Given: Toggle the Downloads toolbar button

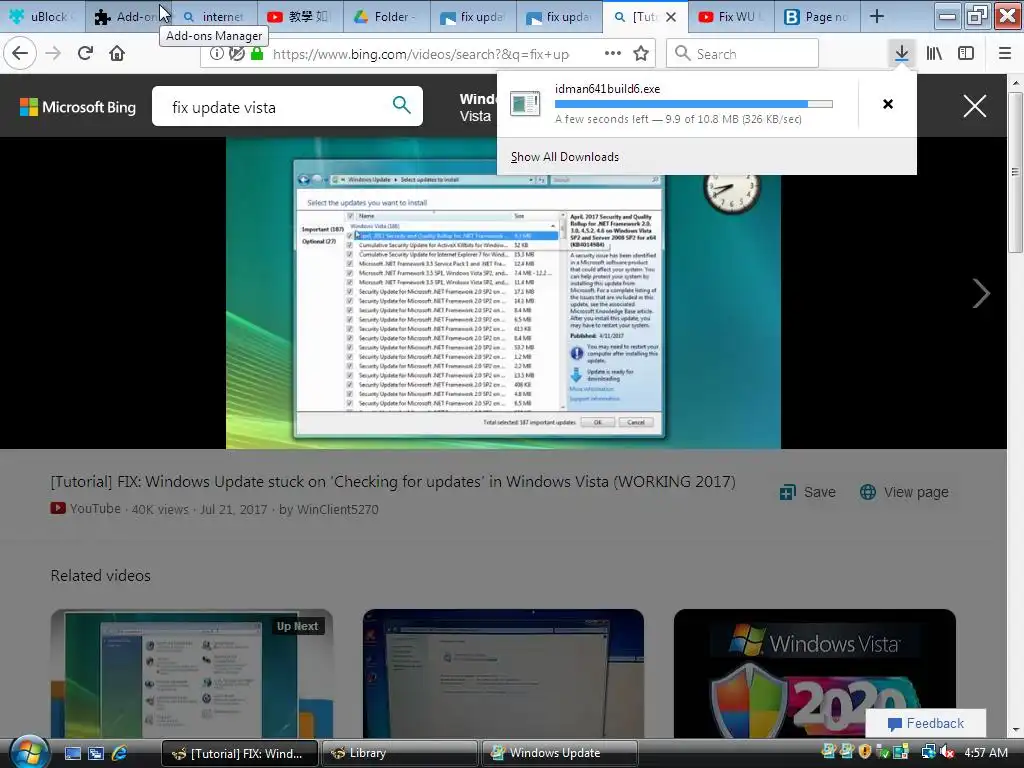Looking at the screenshot, I should click(901, 54).
